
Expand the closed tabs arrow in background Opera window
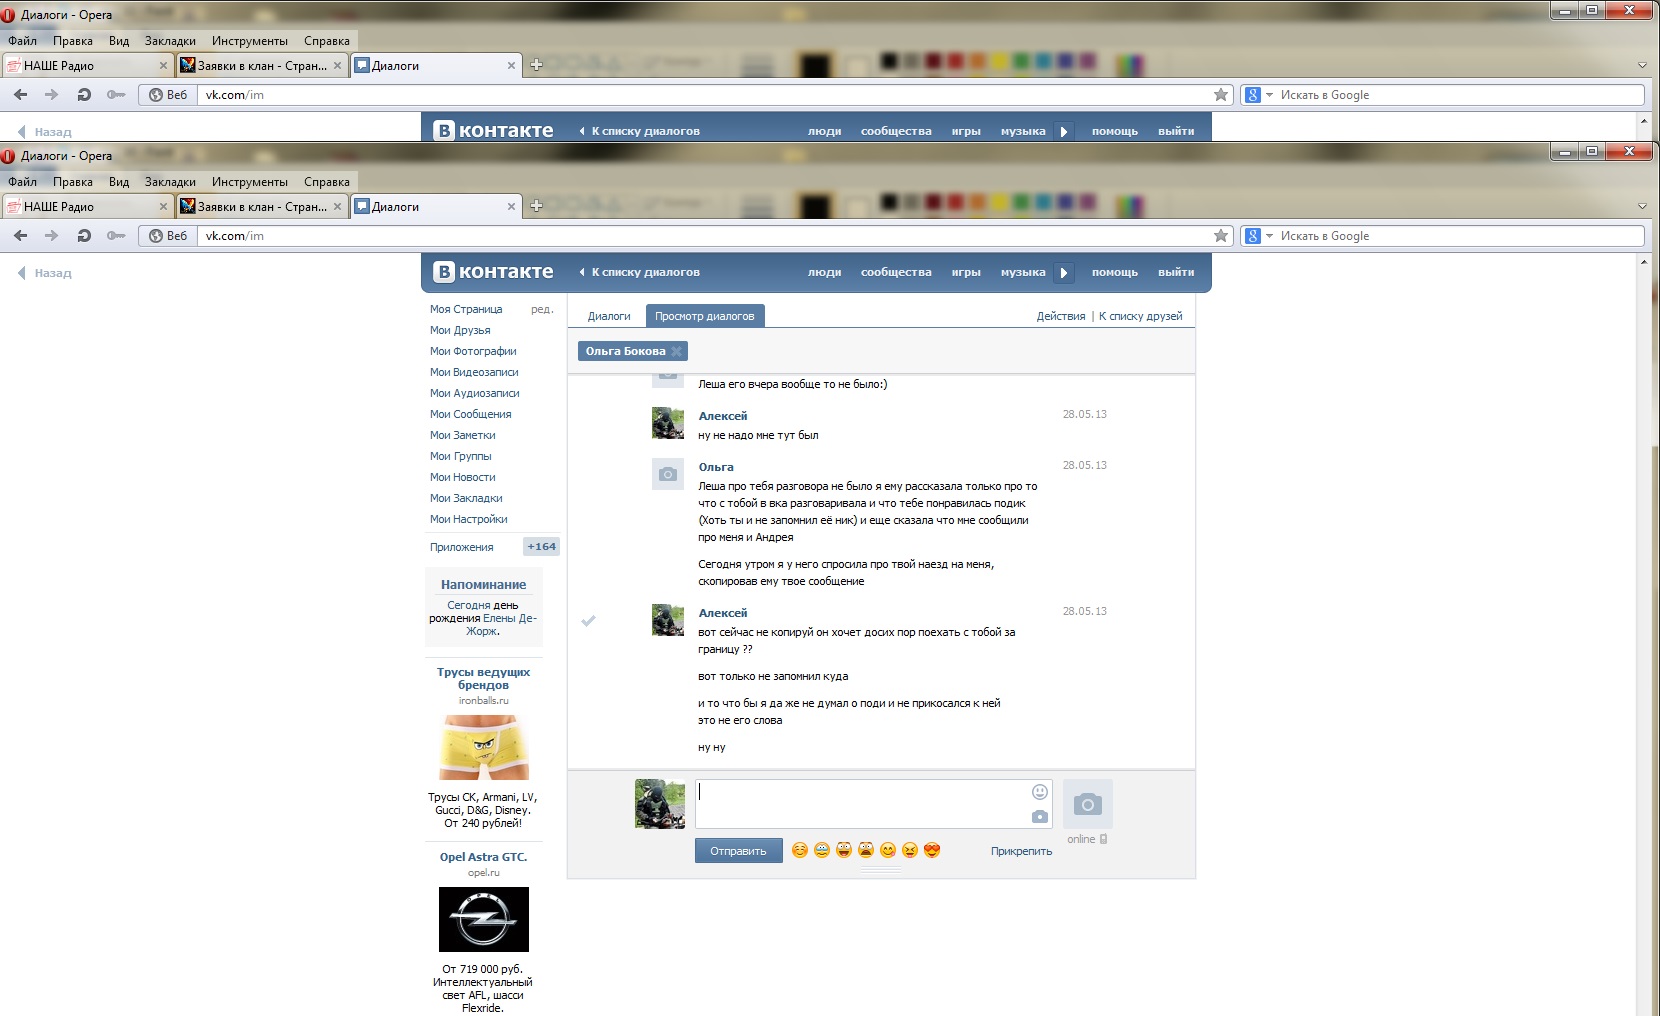pyautogui.click(x=1642, y=65)
